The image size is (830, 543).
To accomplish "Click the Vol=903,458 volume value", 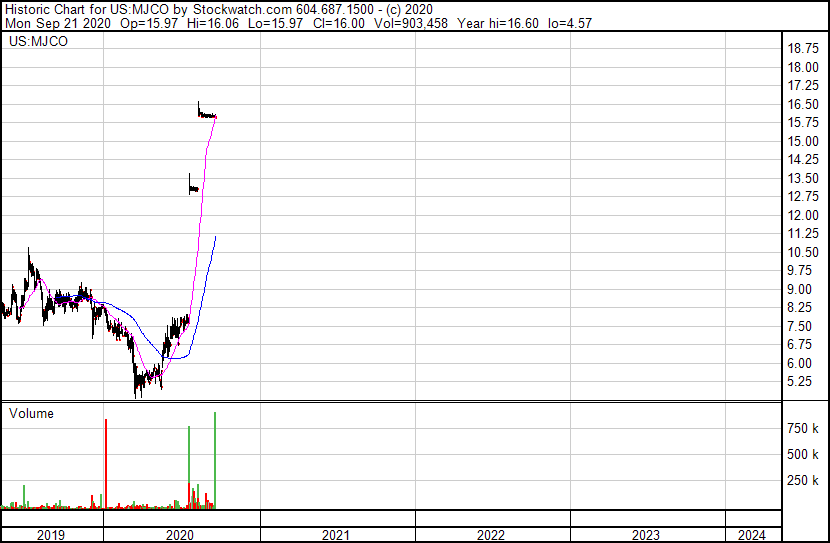I will (411, 23).
